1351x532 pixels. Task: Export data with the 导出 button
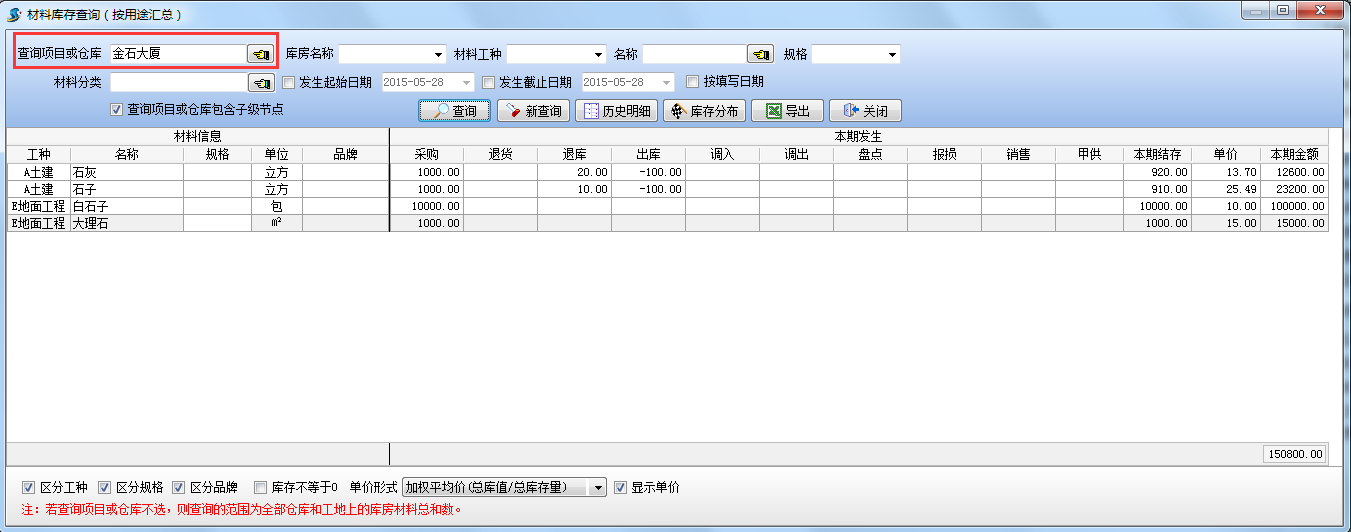[x=787, y=111]
